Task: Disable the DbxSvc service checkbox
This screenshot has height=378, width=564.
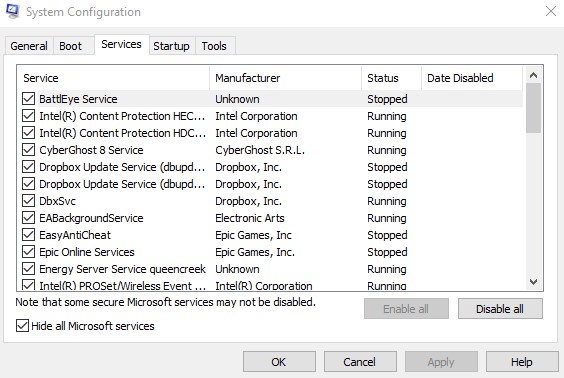Action: (x=28, y=201)
